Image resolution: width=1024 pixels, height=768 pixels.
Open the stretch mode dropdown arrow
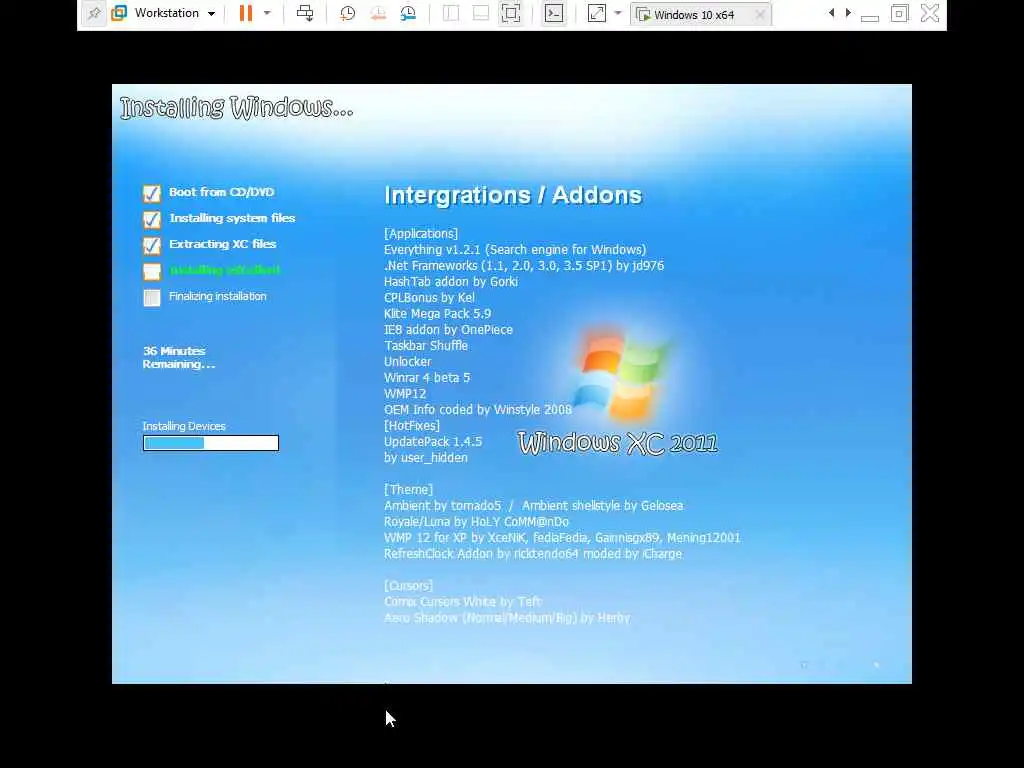click(618, 13)
